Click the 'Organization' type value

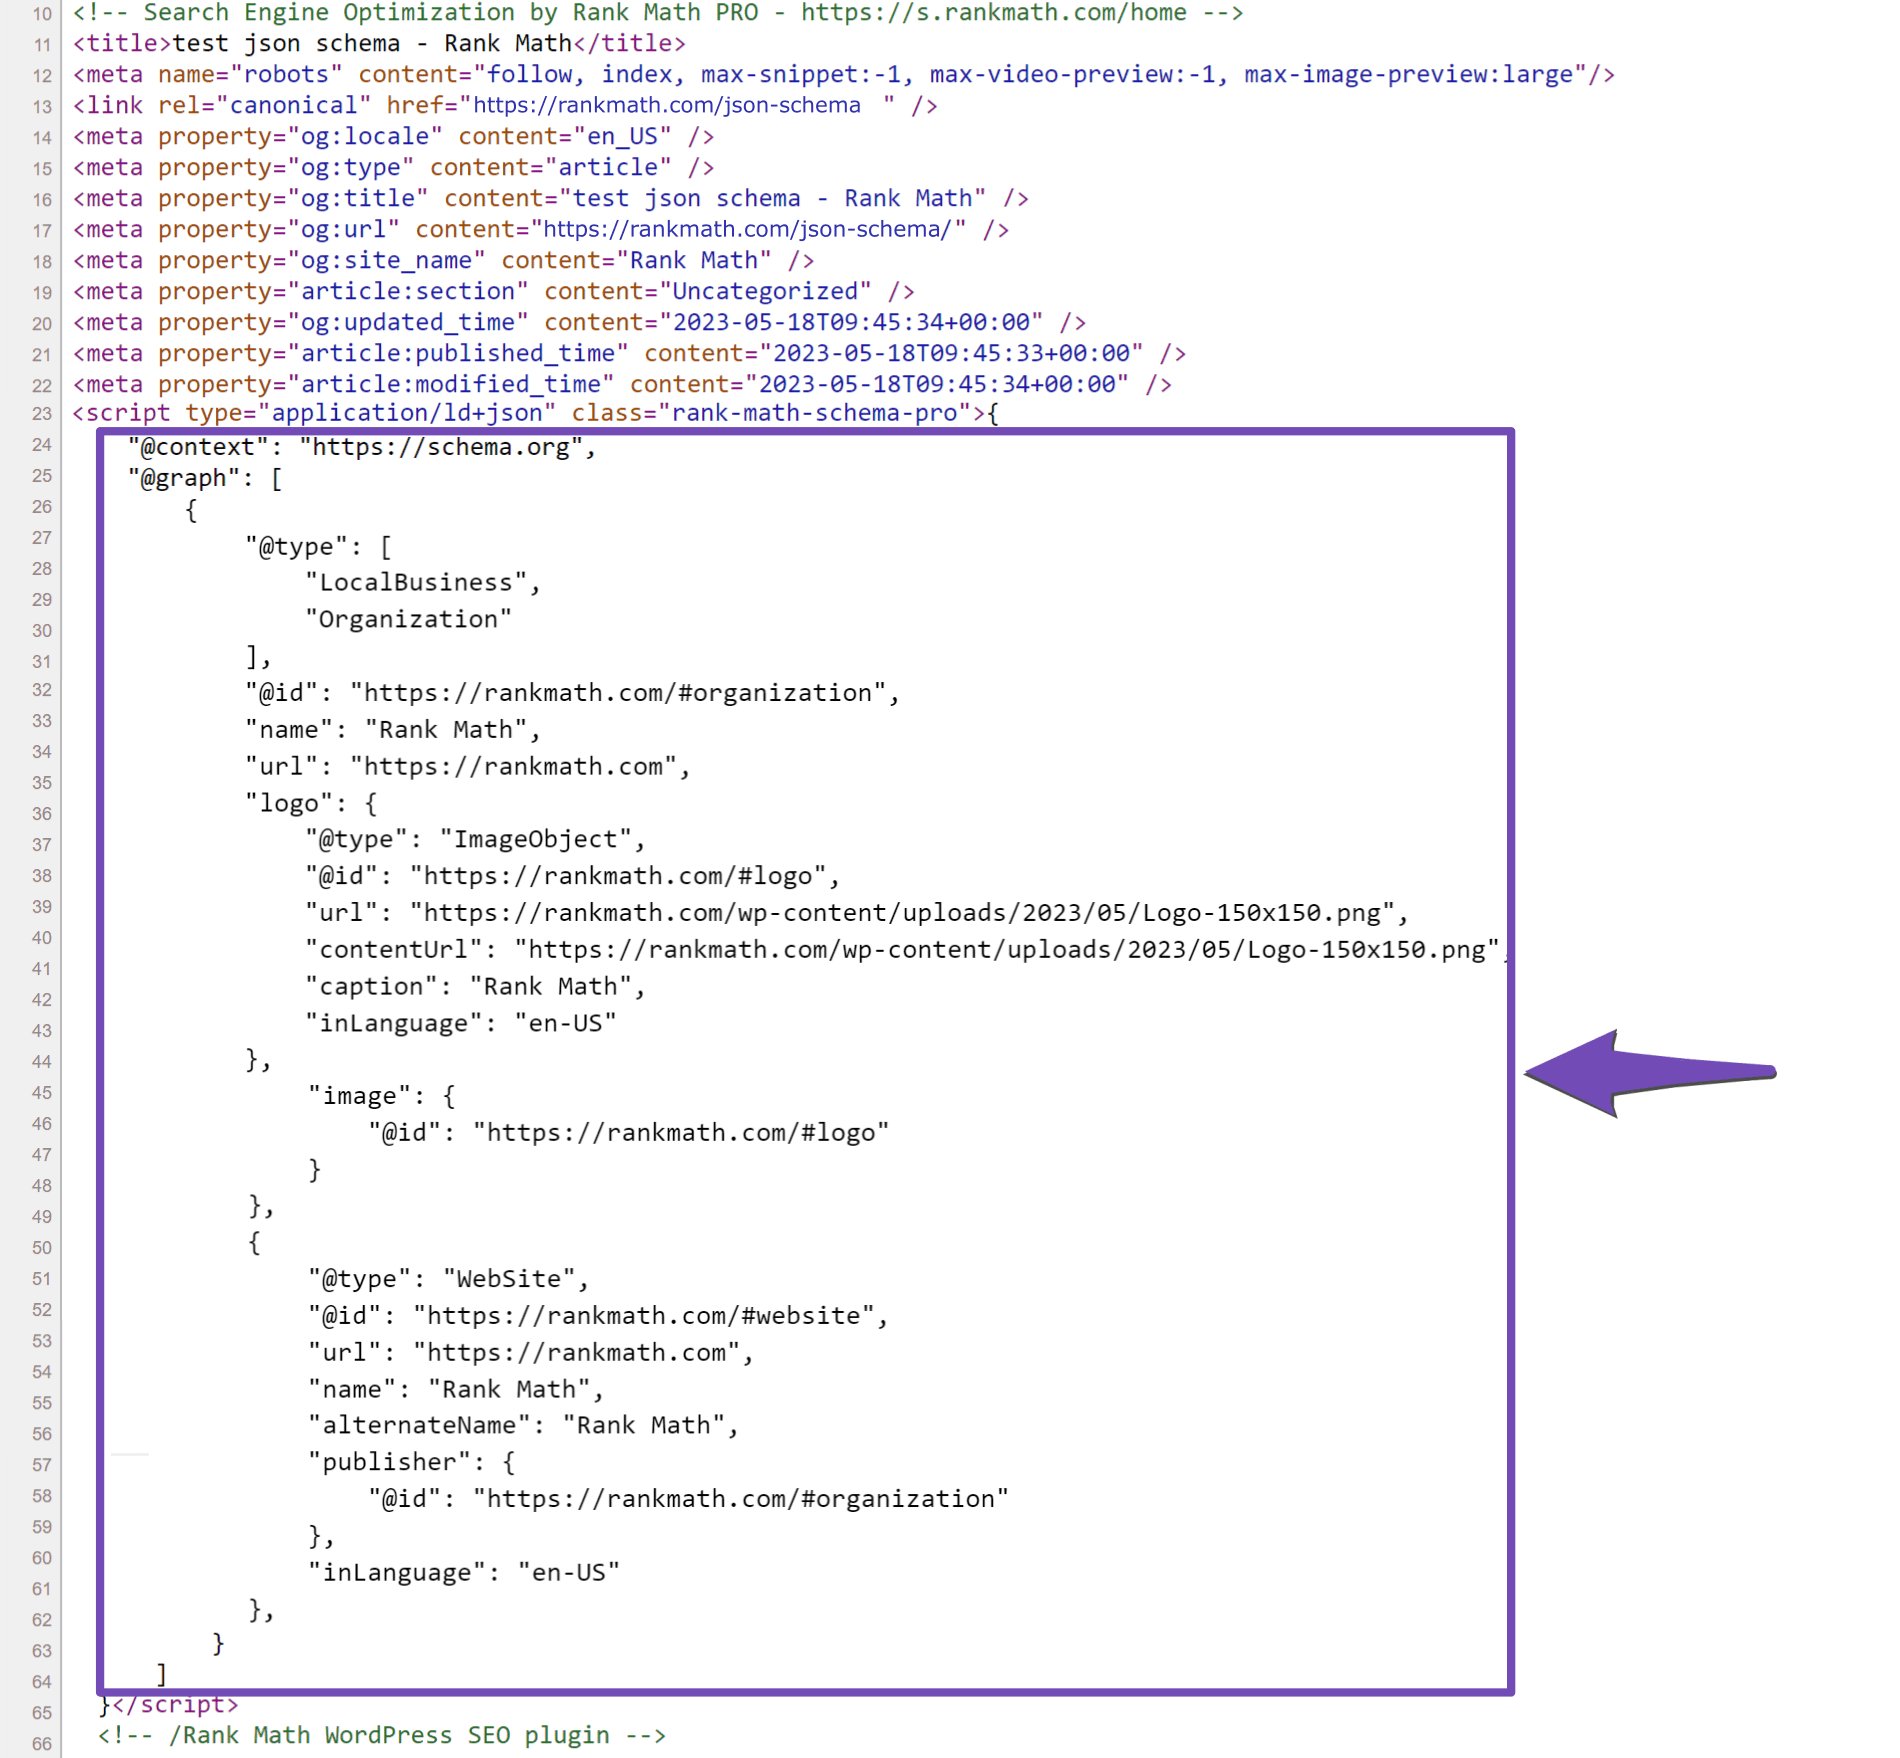(408, 619)
